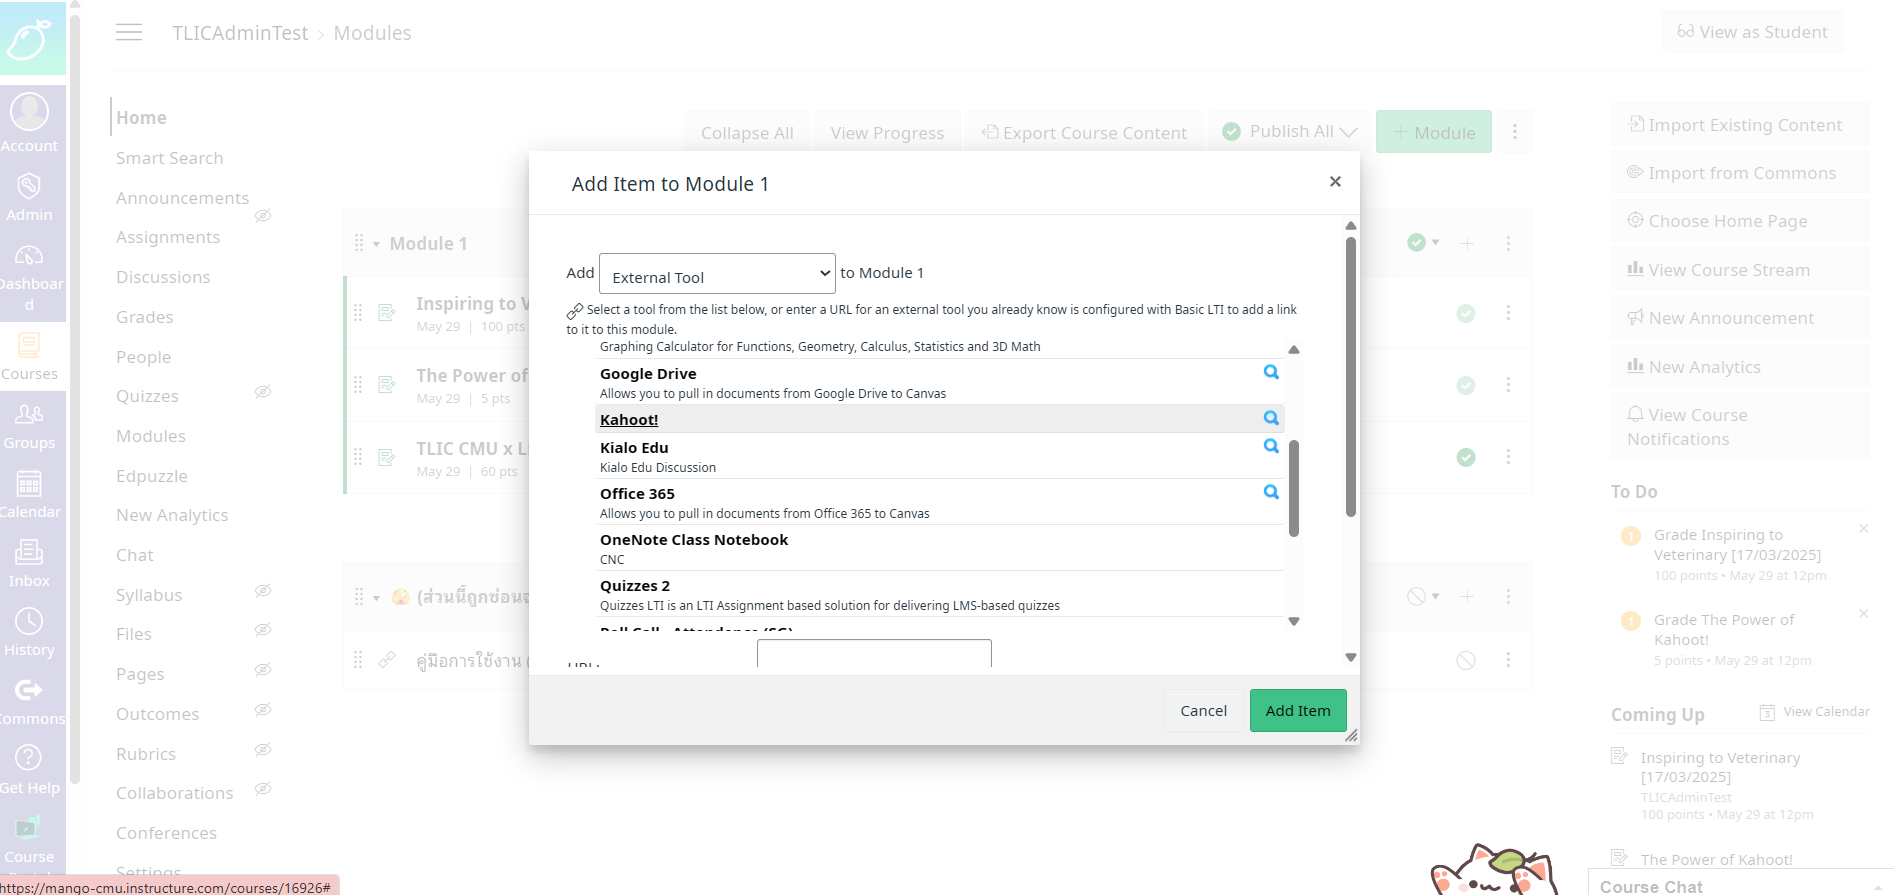Toggle publish status of Inspiring to Veterinary item

point(1466,314)
